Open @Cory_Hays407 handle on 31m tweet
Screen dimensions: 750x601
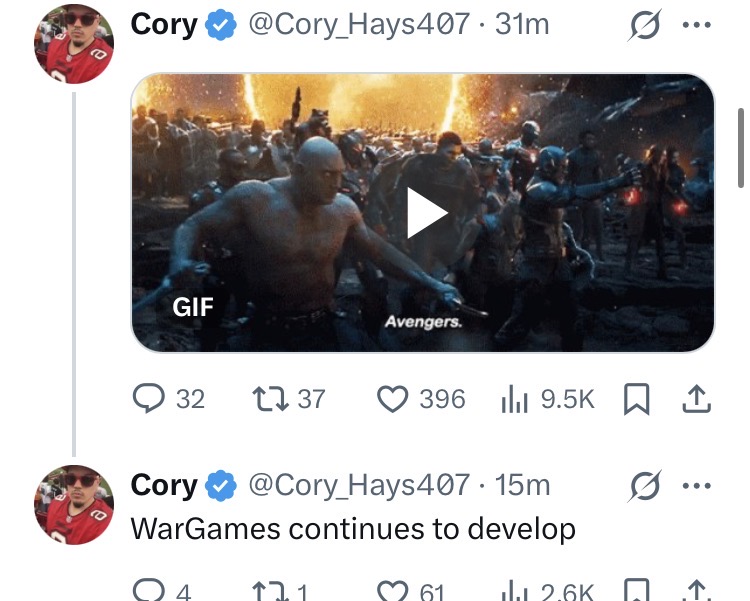click(359, 24)
